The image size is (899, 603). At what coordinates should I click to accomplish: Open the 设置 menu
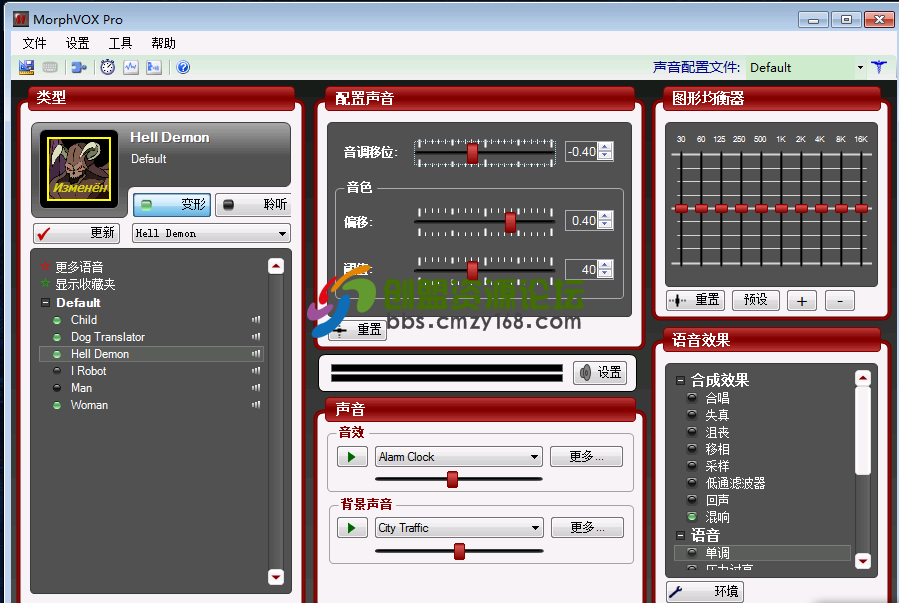77,44
